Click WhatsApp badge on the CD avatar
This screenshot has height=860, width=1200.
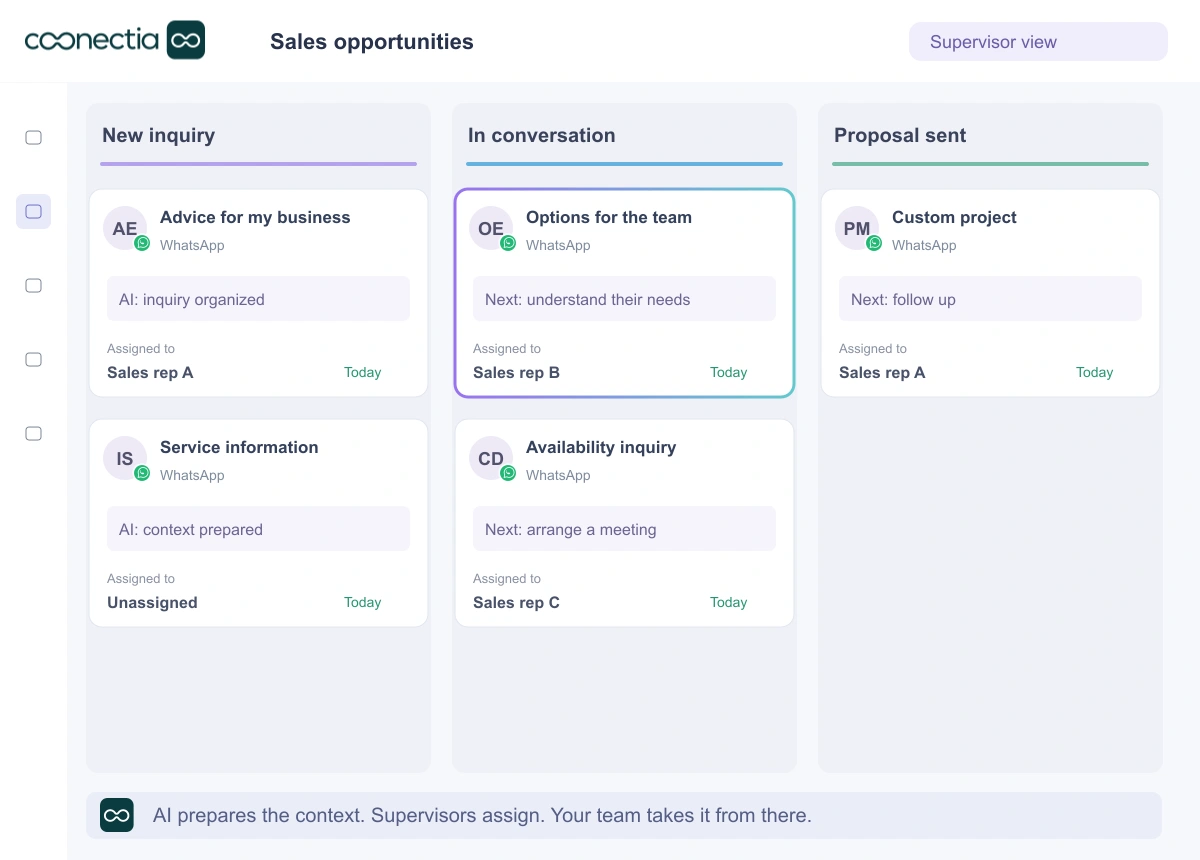pyautogui.click(x=508, y=473)
